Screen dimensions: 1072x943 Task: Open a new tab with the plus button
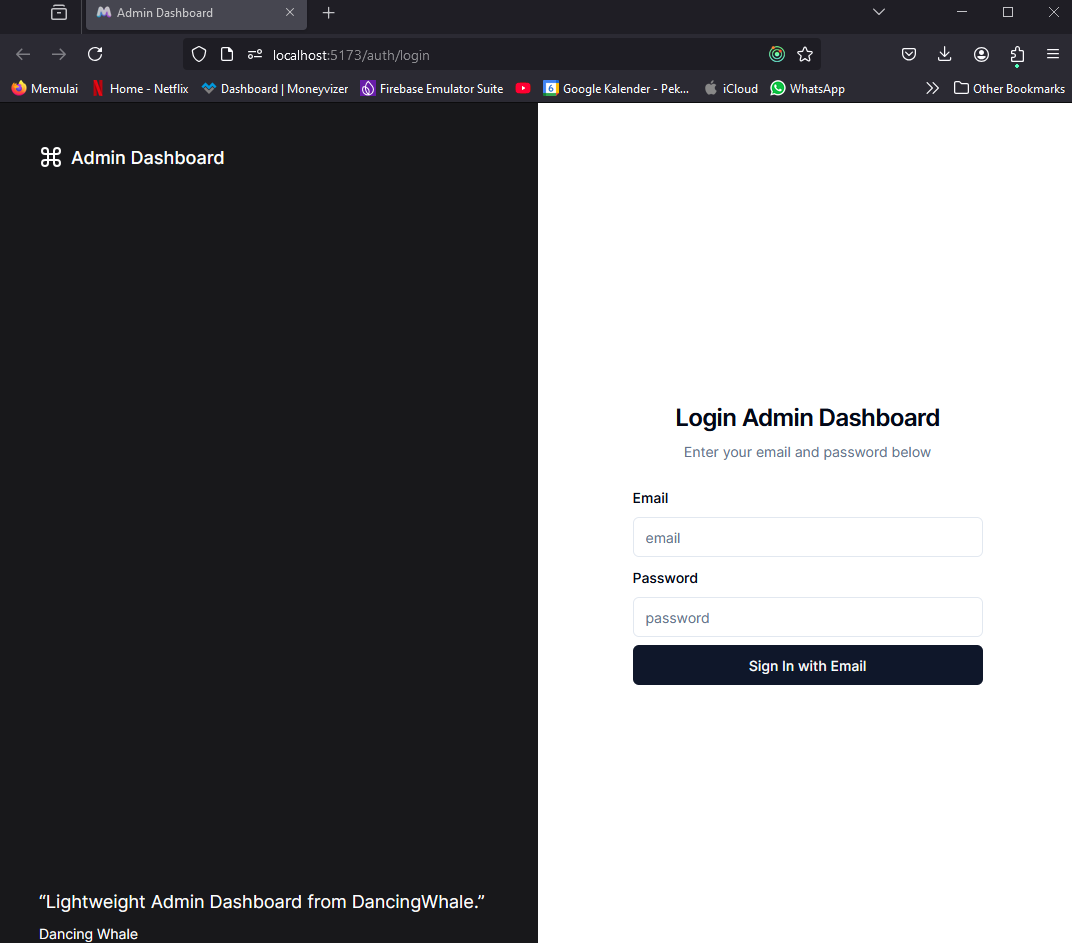pyautogui.click(x=329, y=13)
